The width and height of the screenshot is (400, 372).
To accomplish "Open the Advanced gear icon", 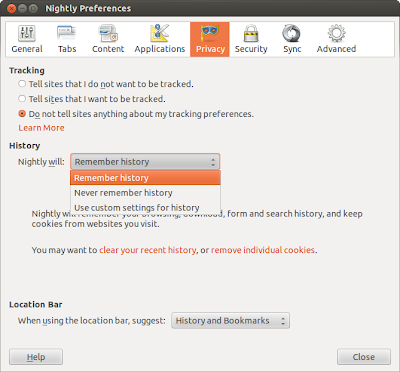I will pyautogui.click(x=336, y=33).
